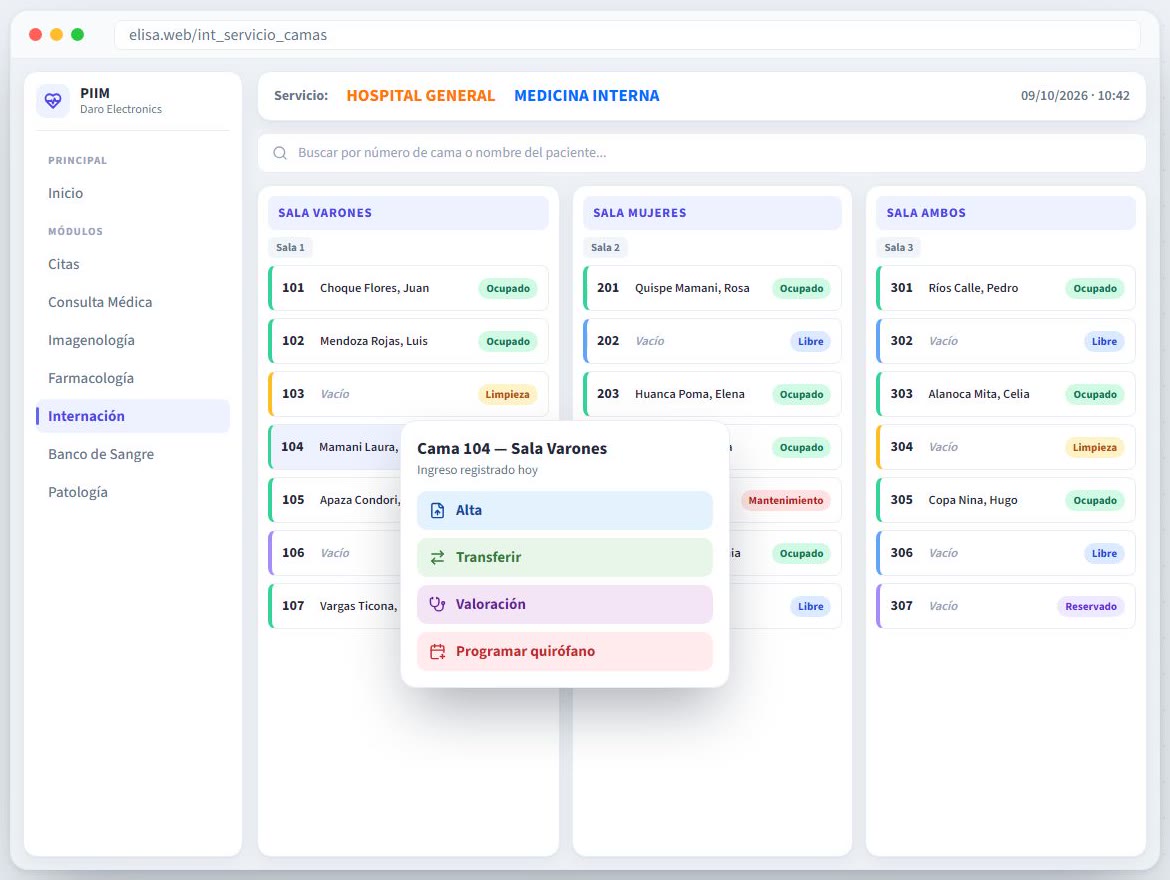
Task: Select bed 303 Alanoca Mita, Celia
Action: (1006, 394)
